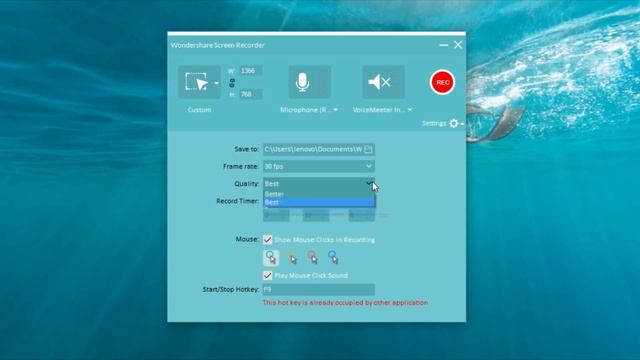
Task: Open the capture area mode dropdown arrow
Action: click(x=216, y=83)
